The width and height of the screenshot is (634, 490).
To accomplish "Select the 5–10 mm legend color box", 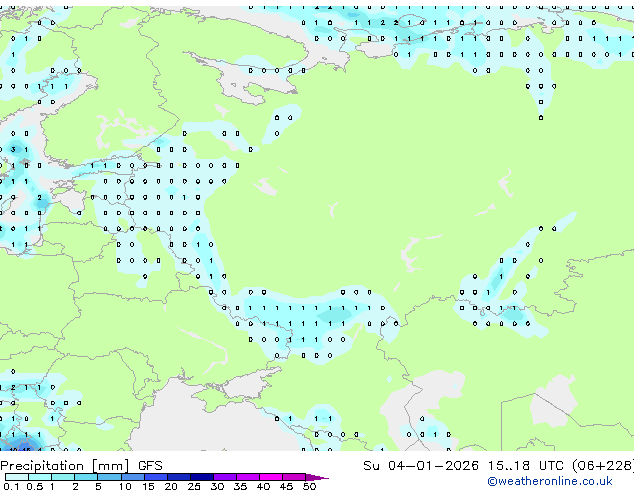I will click(x=109, y=477).
